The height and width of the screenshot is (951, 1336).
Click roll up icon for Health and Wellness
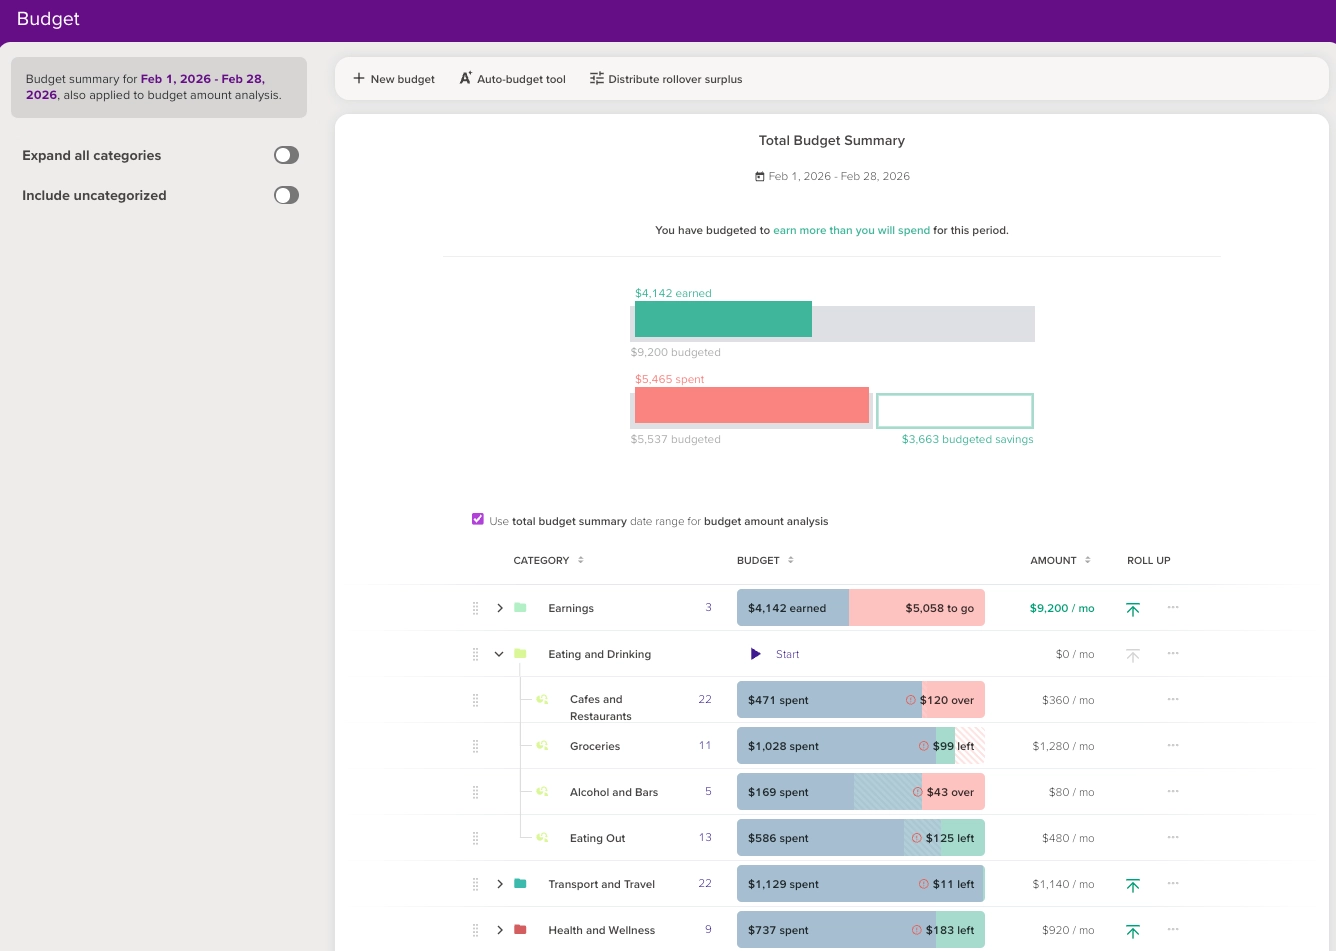click(x=1133, y=931)
